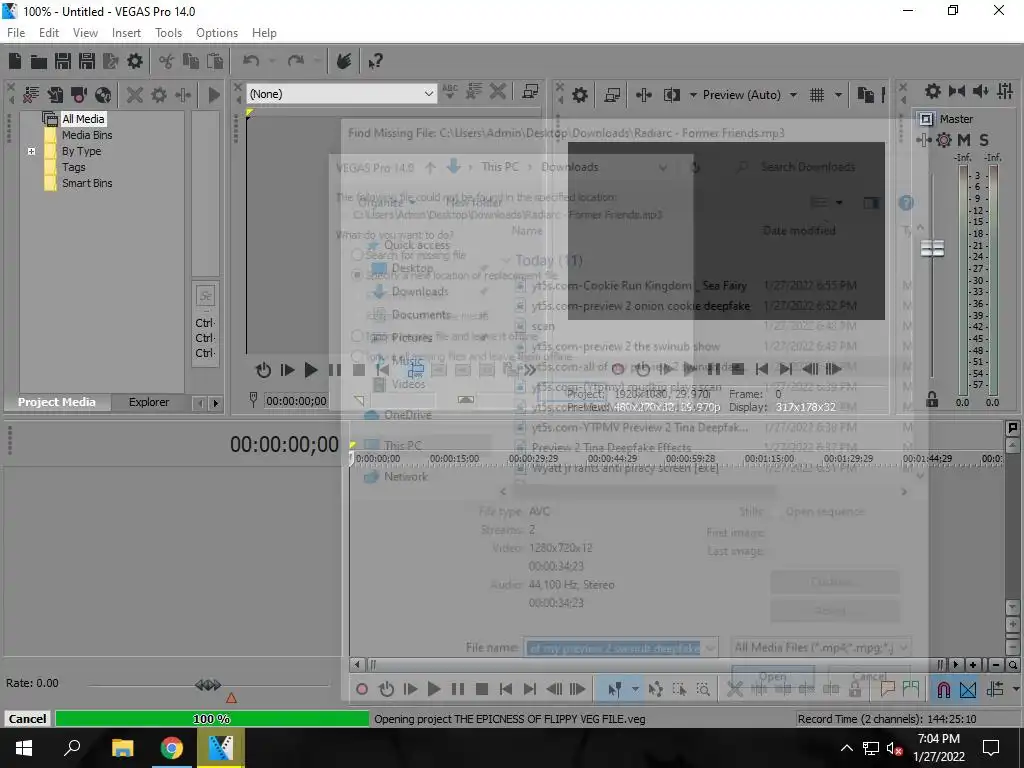Redo the last undone action
1024x768 pixels.
point(296,61)
